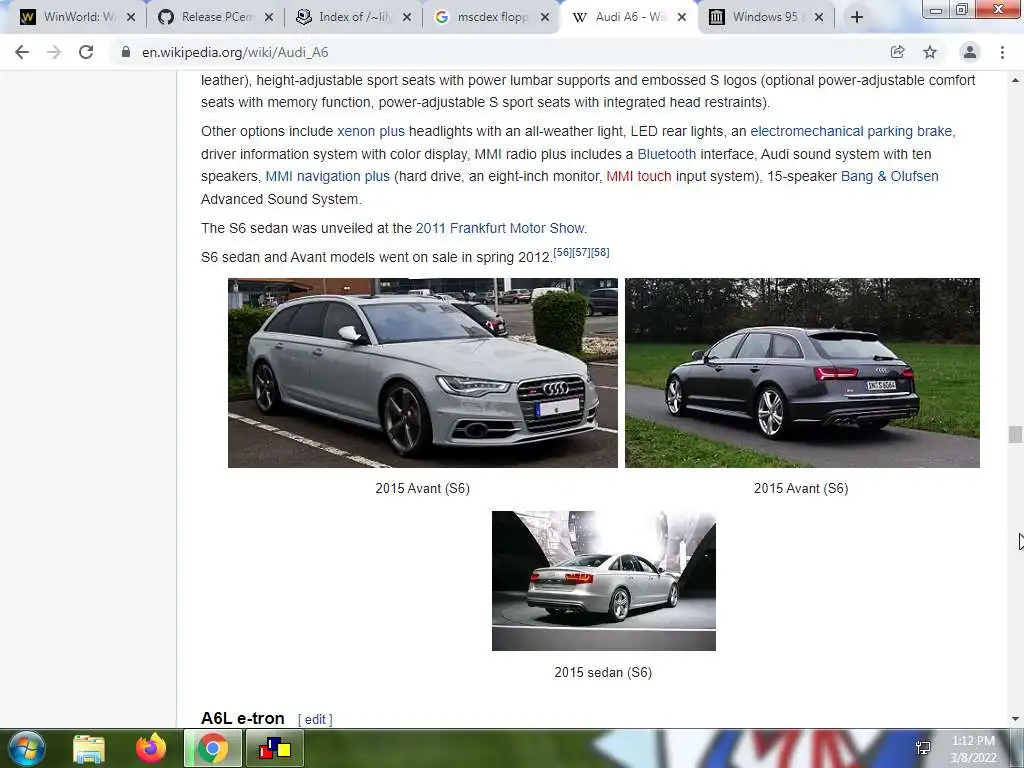Image resolution: width=1024 pixels, height=768 pixels.
Task: Click citation reference 58
Action: [x=600, y=252]
